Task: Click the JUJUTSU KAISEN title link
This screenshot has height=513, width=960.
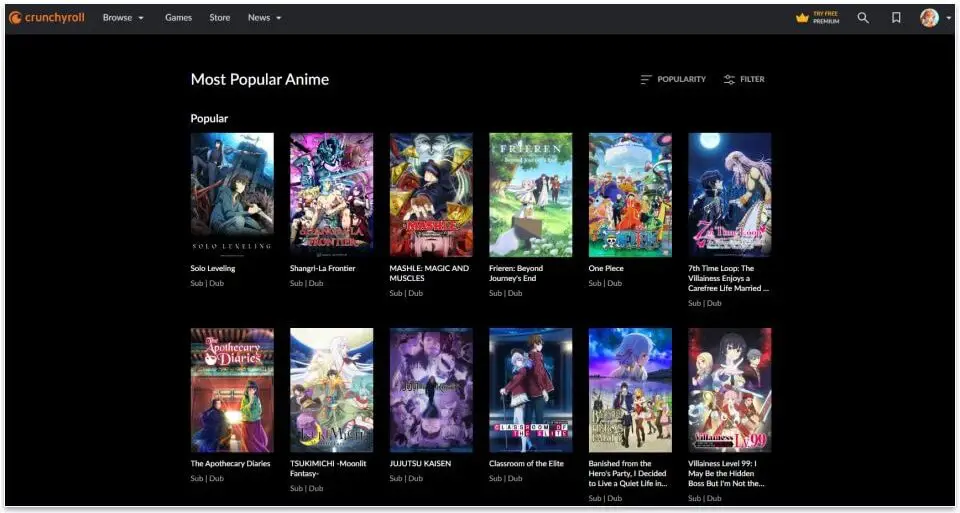Action: [420, 463]
